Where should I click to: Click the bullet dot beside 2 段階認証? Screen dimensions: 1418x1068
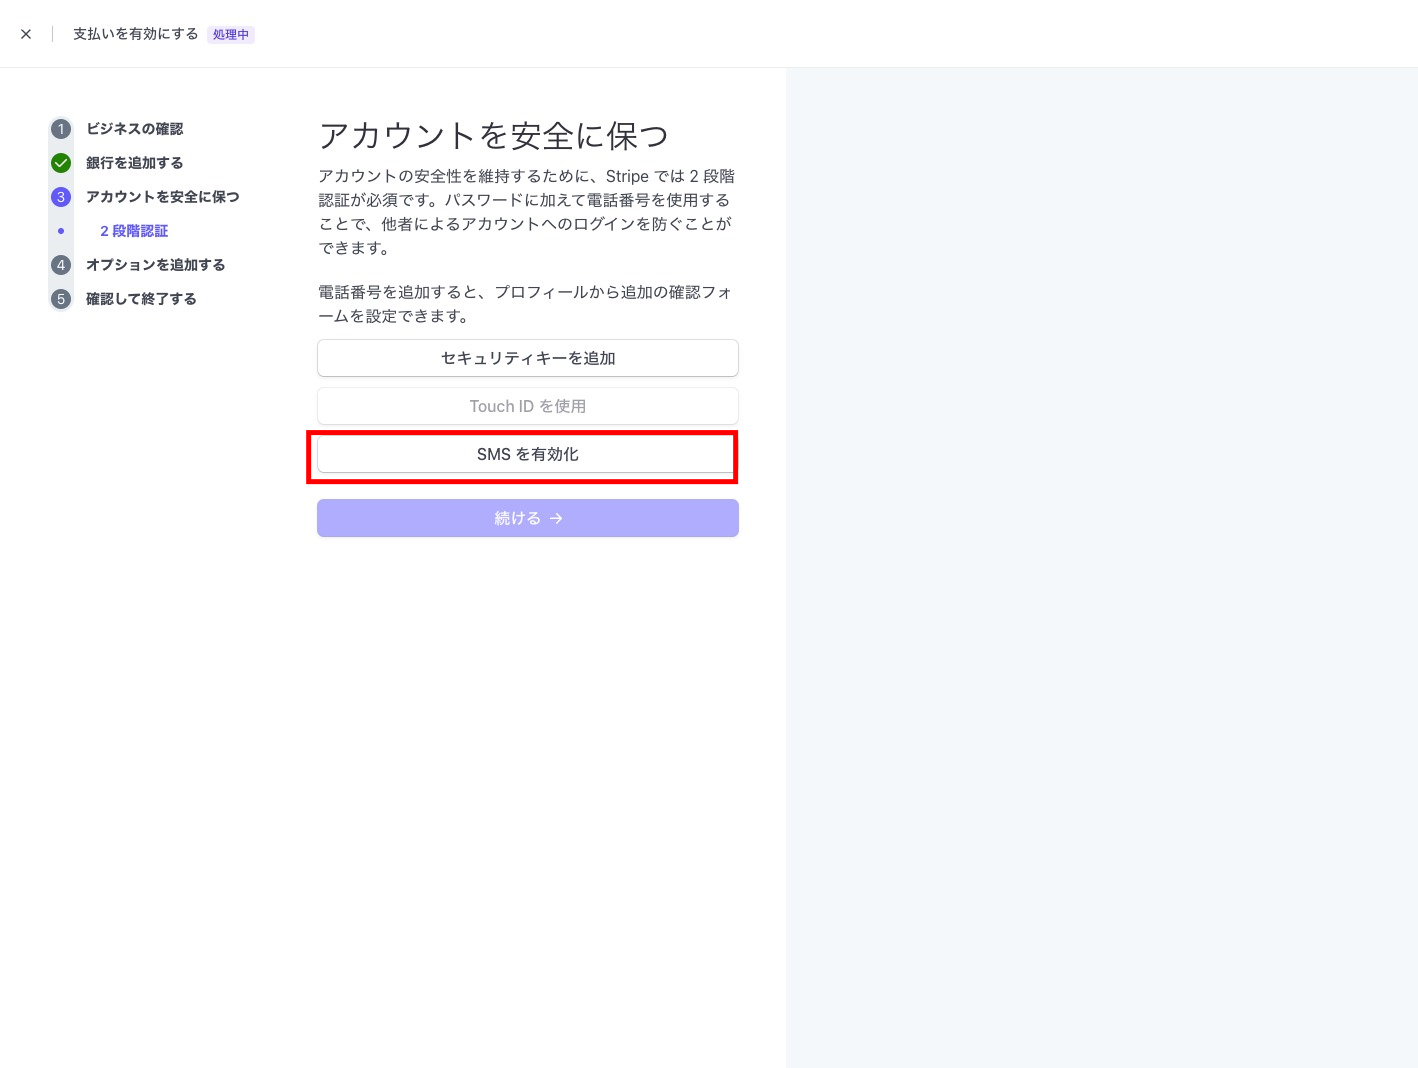pos(61,231)
